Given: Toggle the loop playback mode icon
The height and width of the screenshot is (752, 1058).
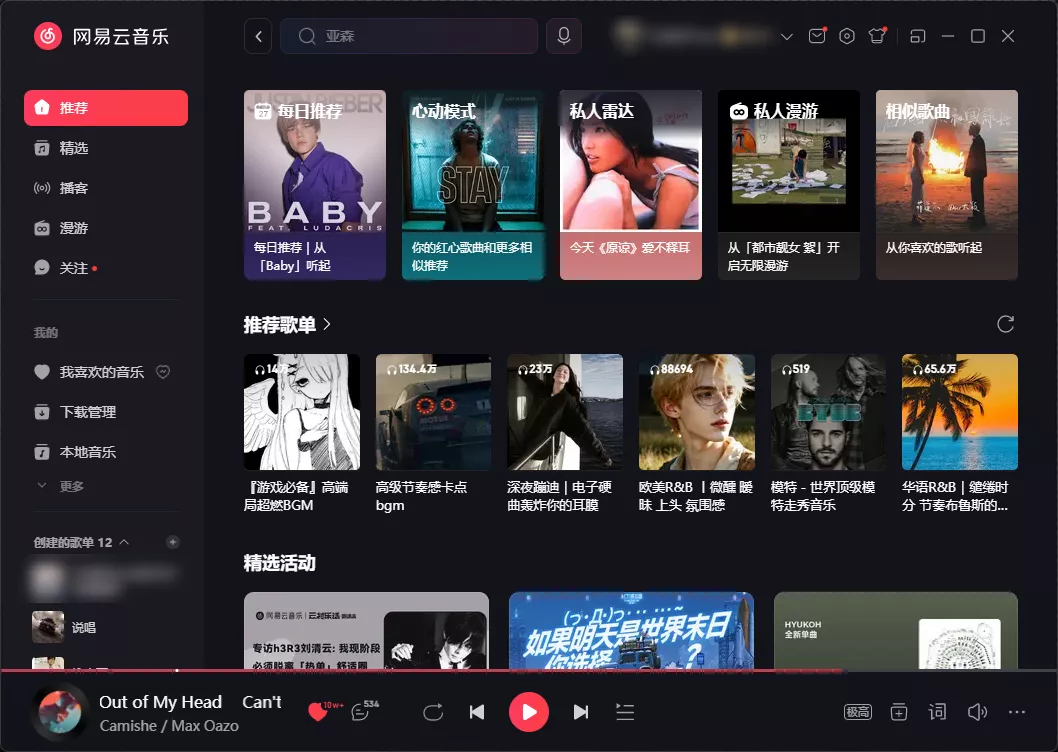Looking at the screenshot, I should point(433,712).
